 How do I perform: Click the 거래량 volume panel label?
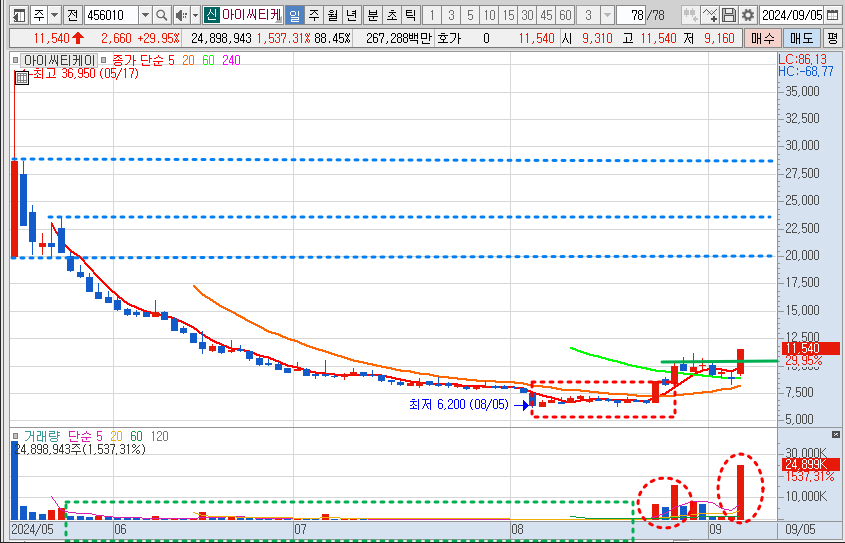pyautogui.click(x=43, y=436)
